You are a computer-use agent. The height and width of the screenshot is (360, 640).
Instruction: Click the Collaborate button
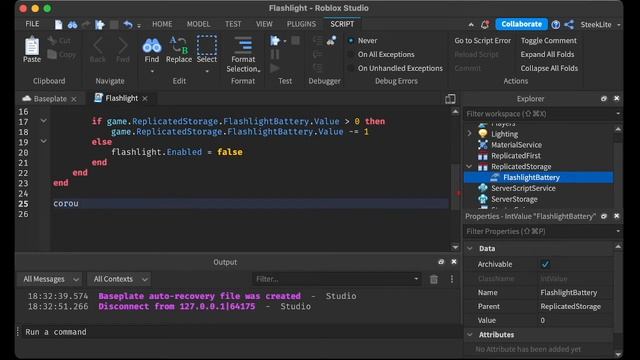pos(521,24)
